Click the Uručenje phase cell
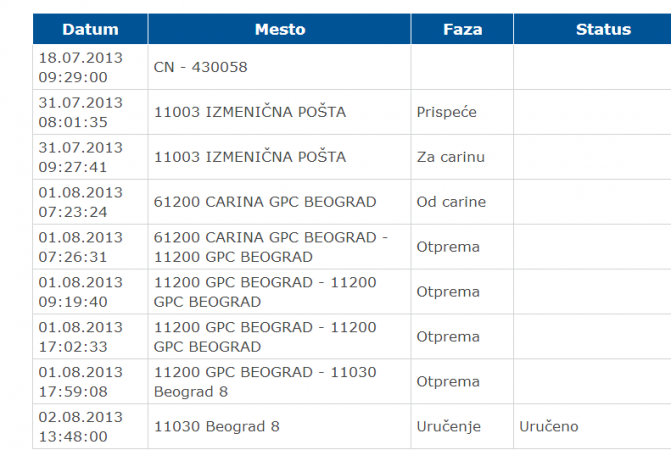Screen dimensions: 671x450 pos(462,426)
